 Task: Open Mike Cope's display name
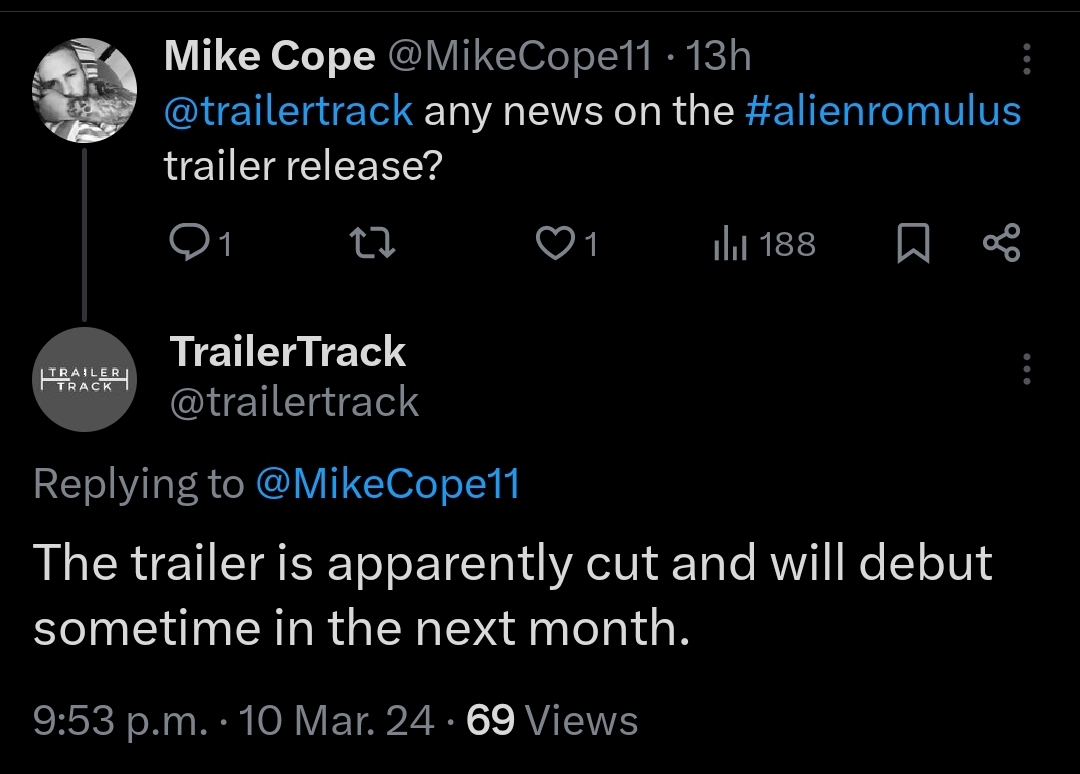(269, 57)
